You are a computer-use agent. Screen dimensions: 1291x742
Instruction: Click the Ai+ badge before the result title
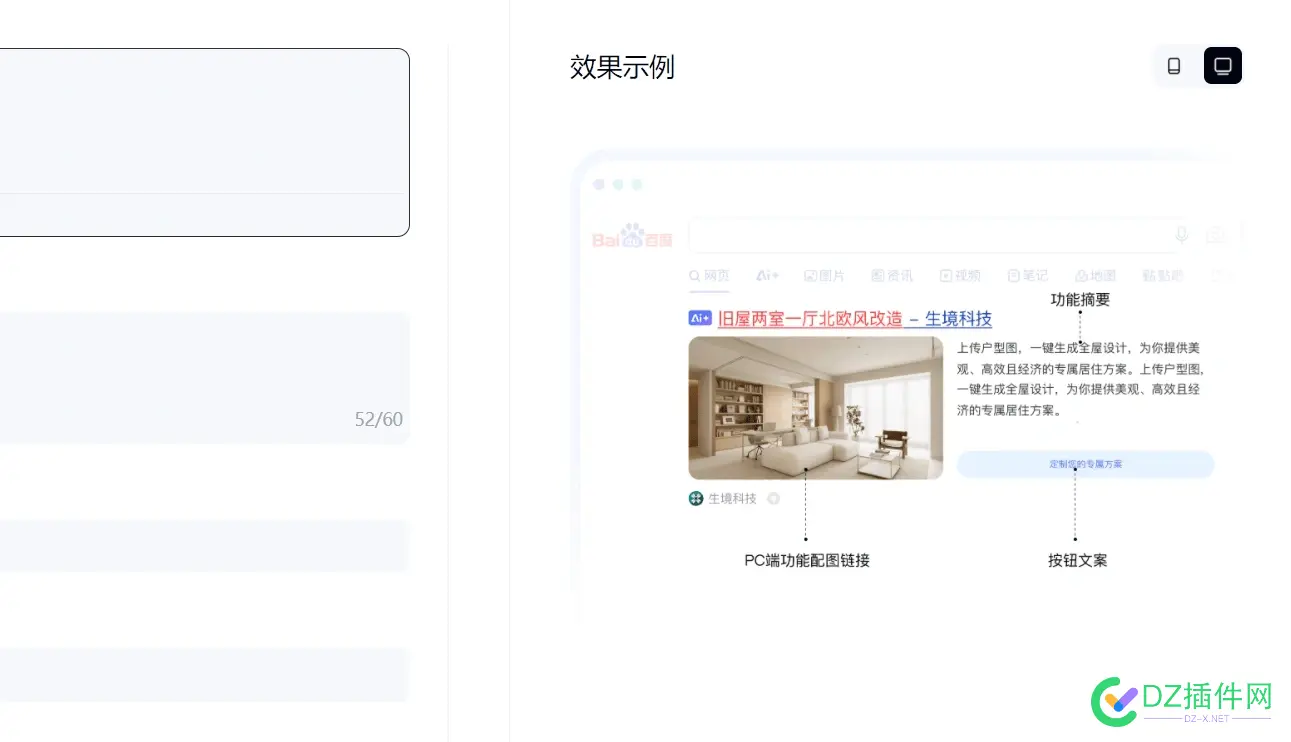pos(700,317)
